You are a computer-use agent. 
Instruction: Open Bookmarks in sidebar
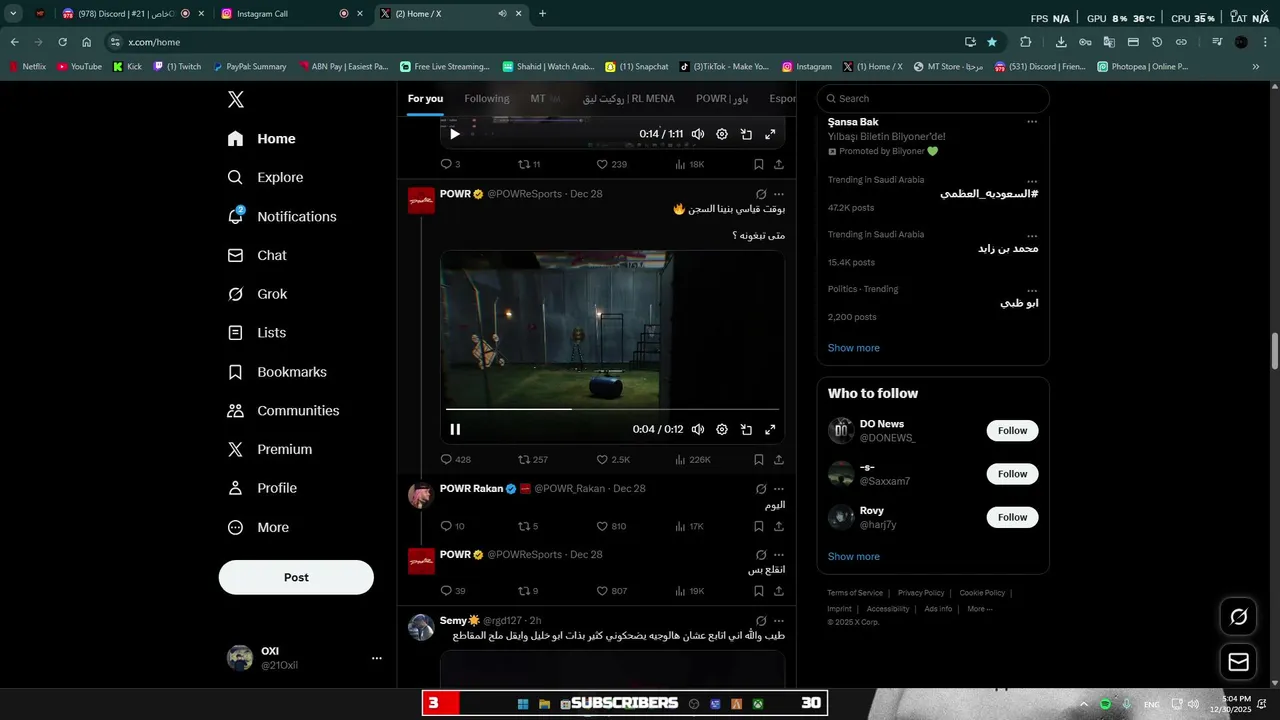click(x=277, y=372)
